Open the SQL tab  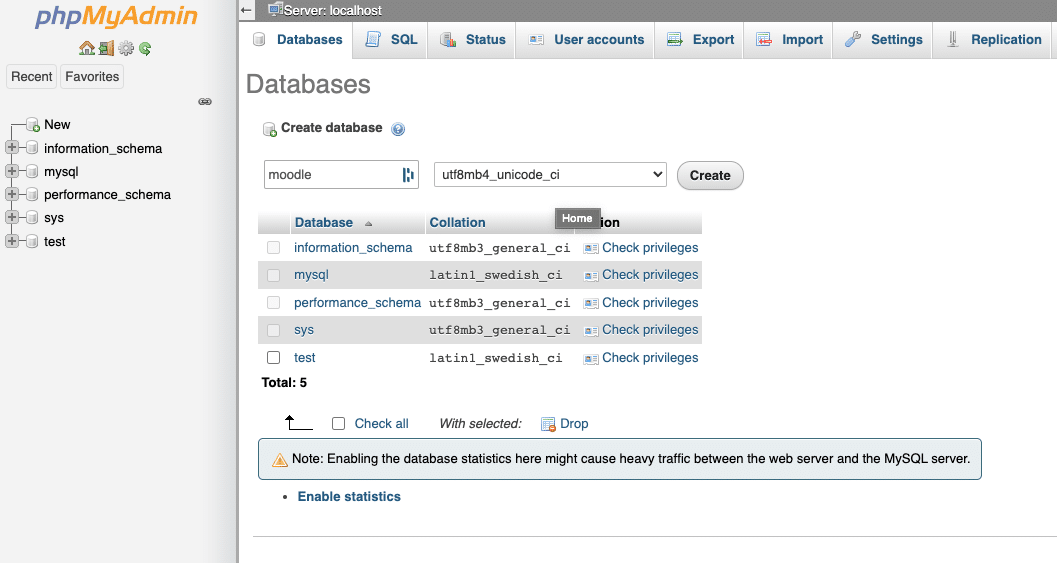pos(391,40)
